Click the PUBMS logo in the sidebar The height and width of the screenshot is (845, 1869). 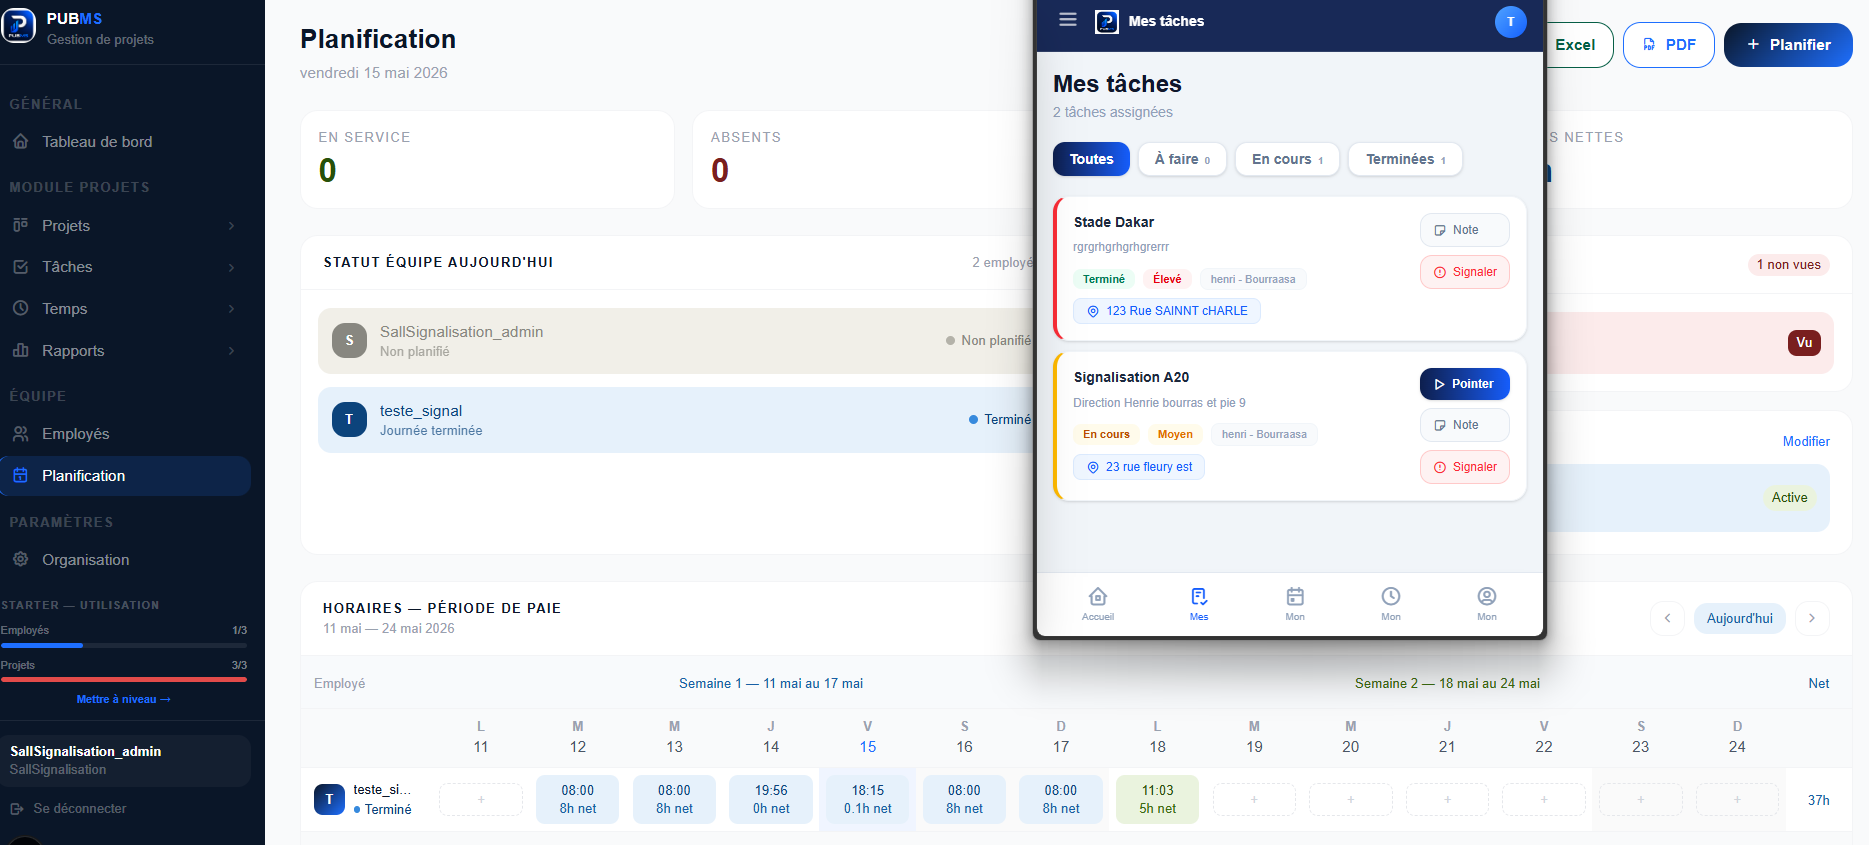click(x=19, y=26)
